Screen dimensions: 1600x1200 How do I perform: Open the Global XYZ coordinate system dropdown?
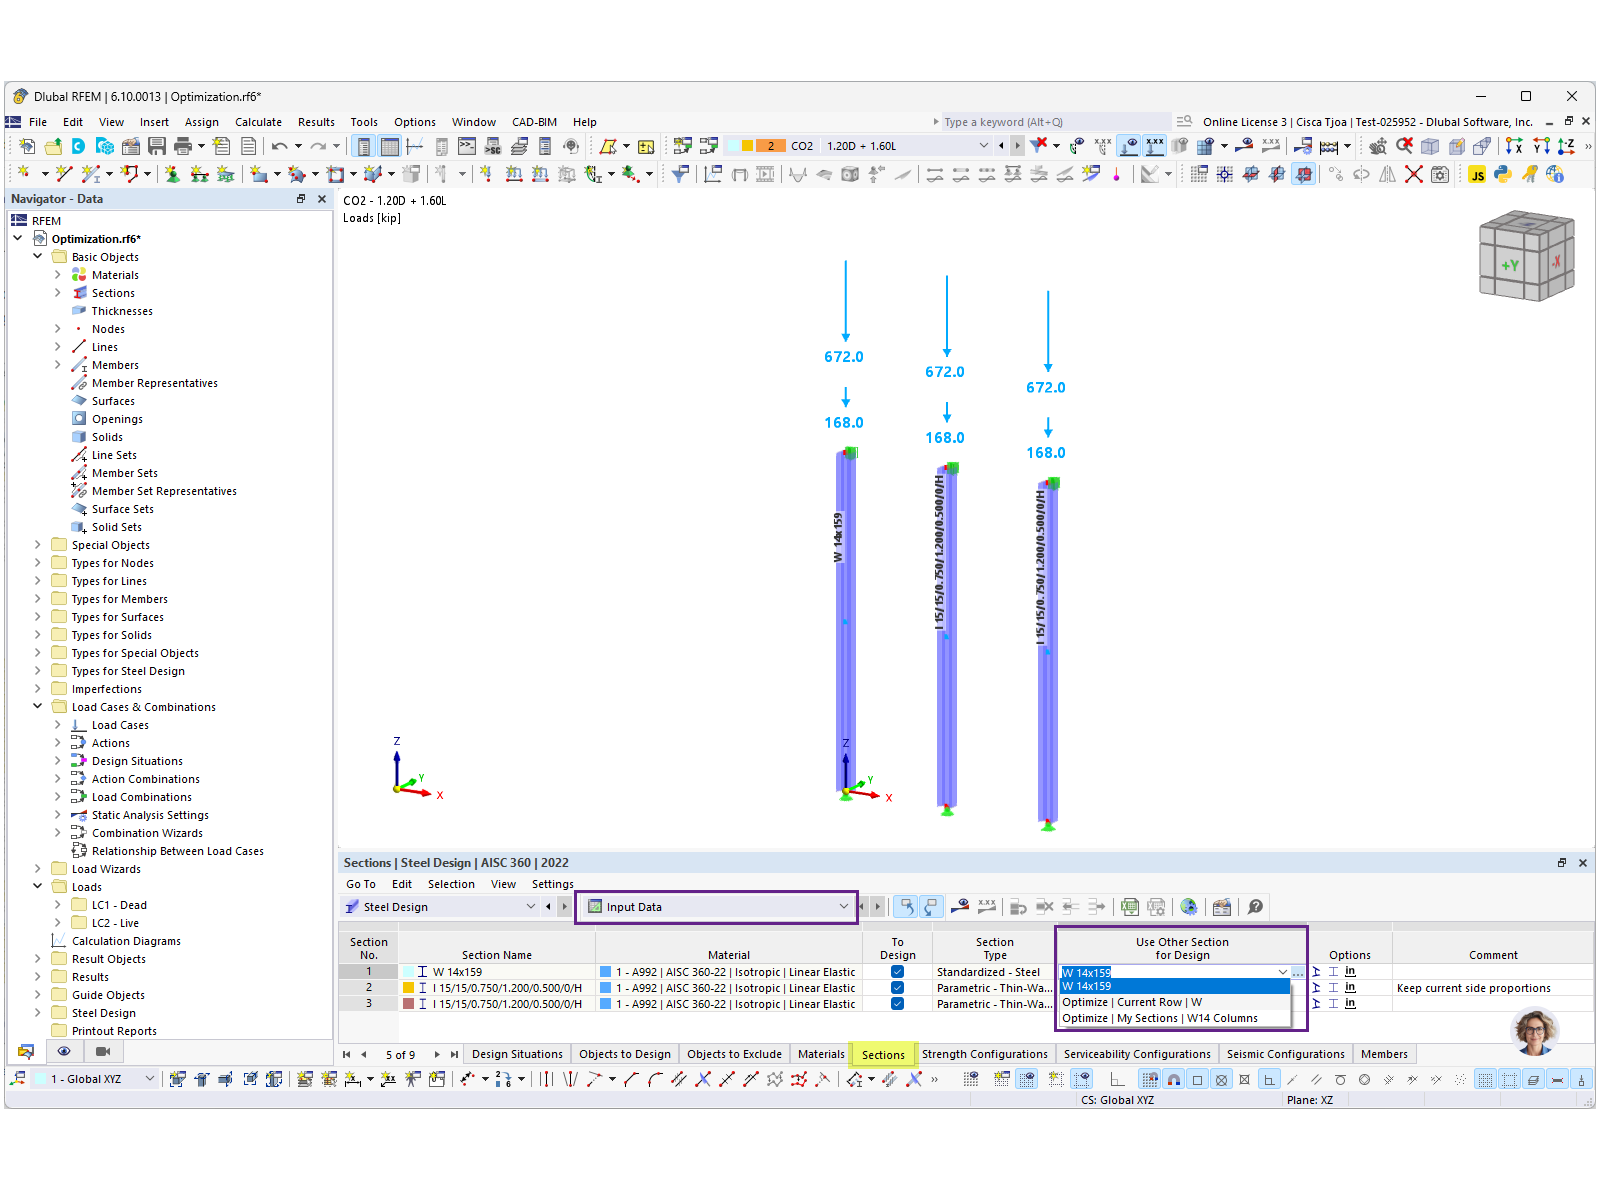(150, 1079)
